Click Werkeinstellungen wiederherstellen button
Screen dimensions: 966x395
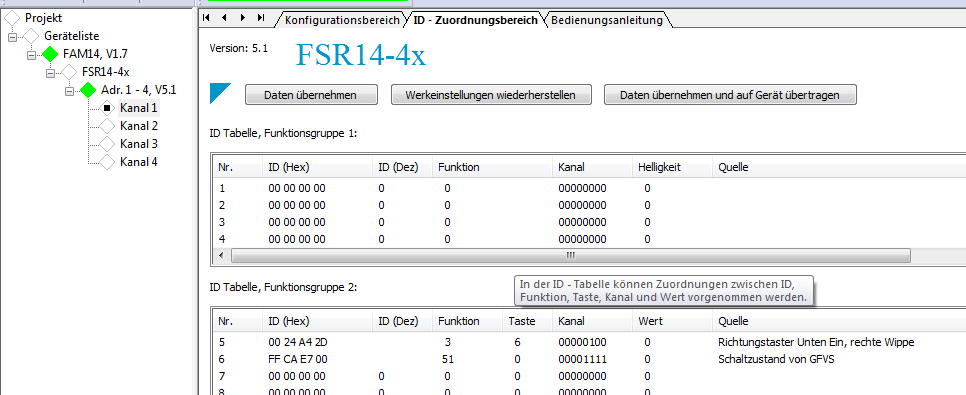pos(490,95)
